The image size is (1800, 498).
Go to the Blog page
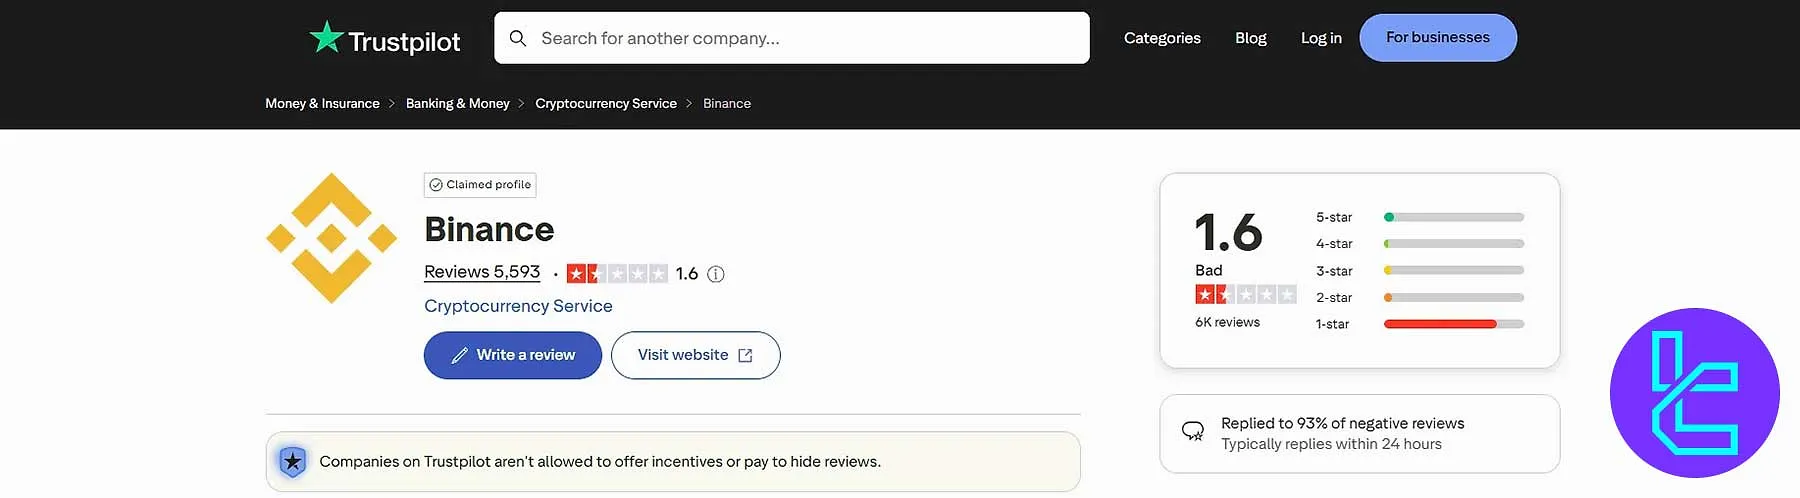1250,38
